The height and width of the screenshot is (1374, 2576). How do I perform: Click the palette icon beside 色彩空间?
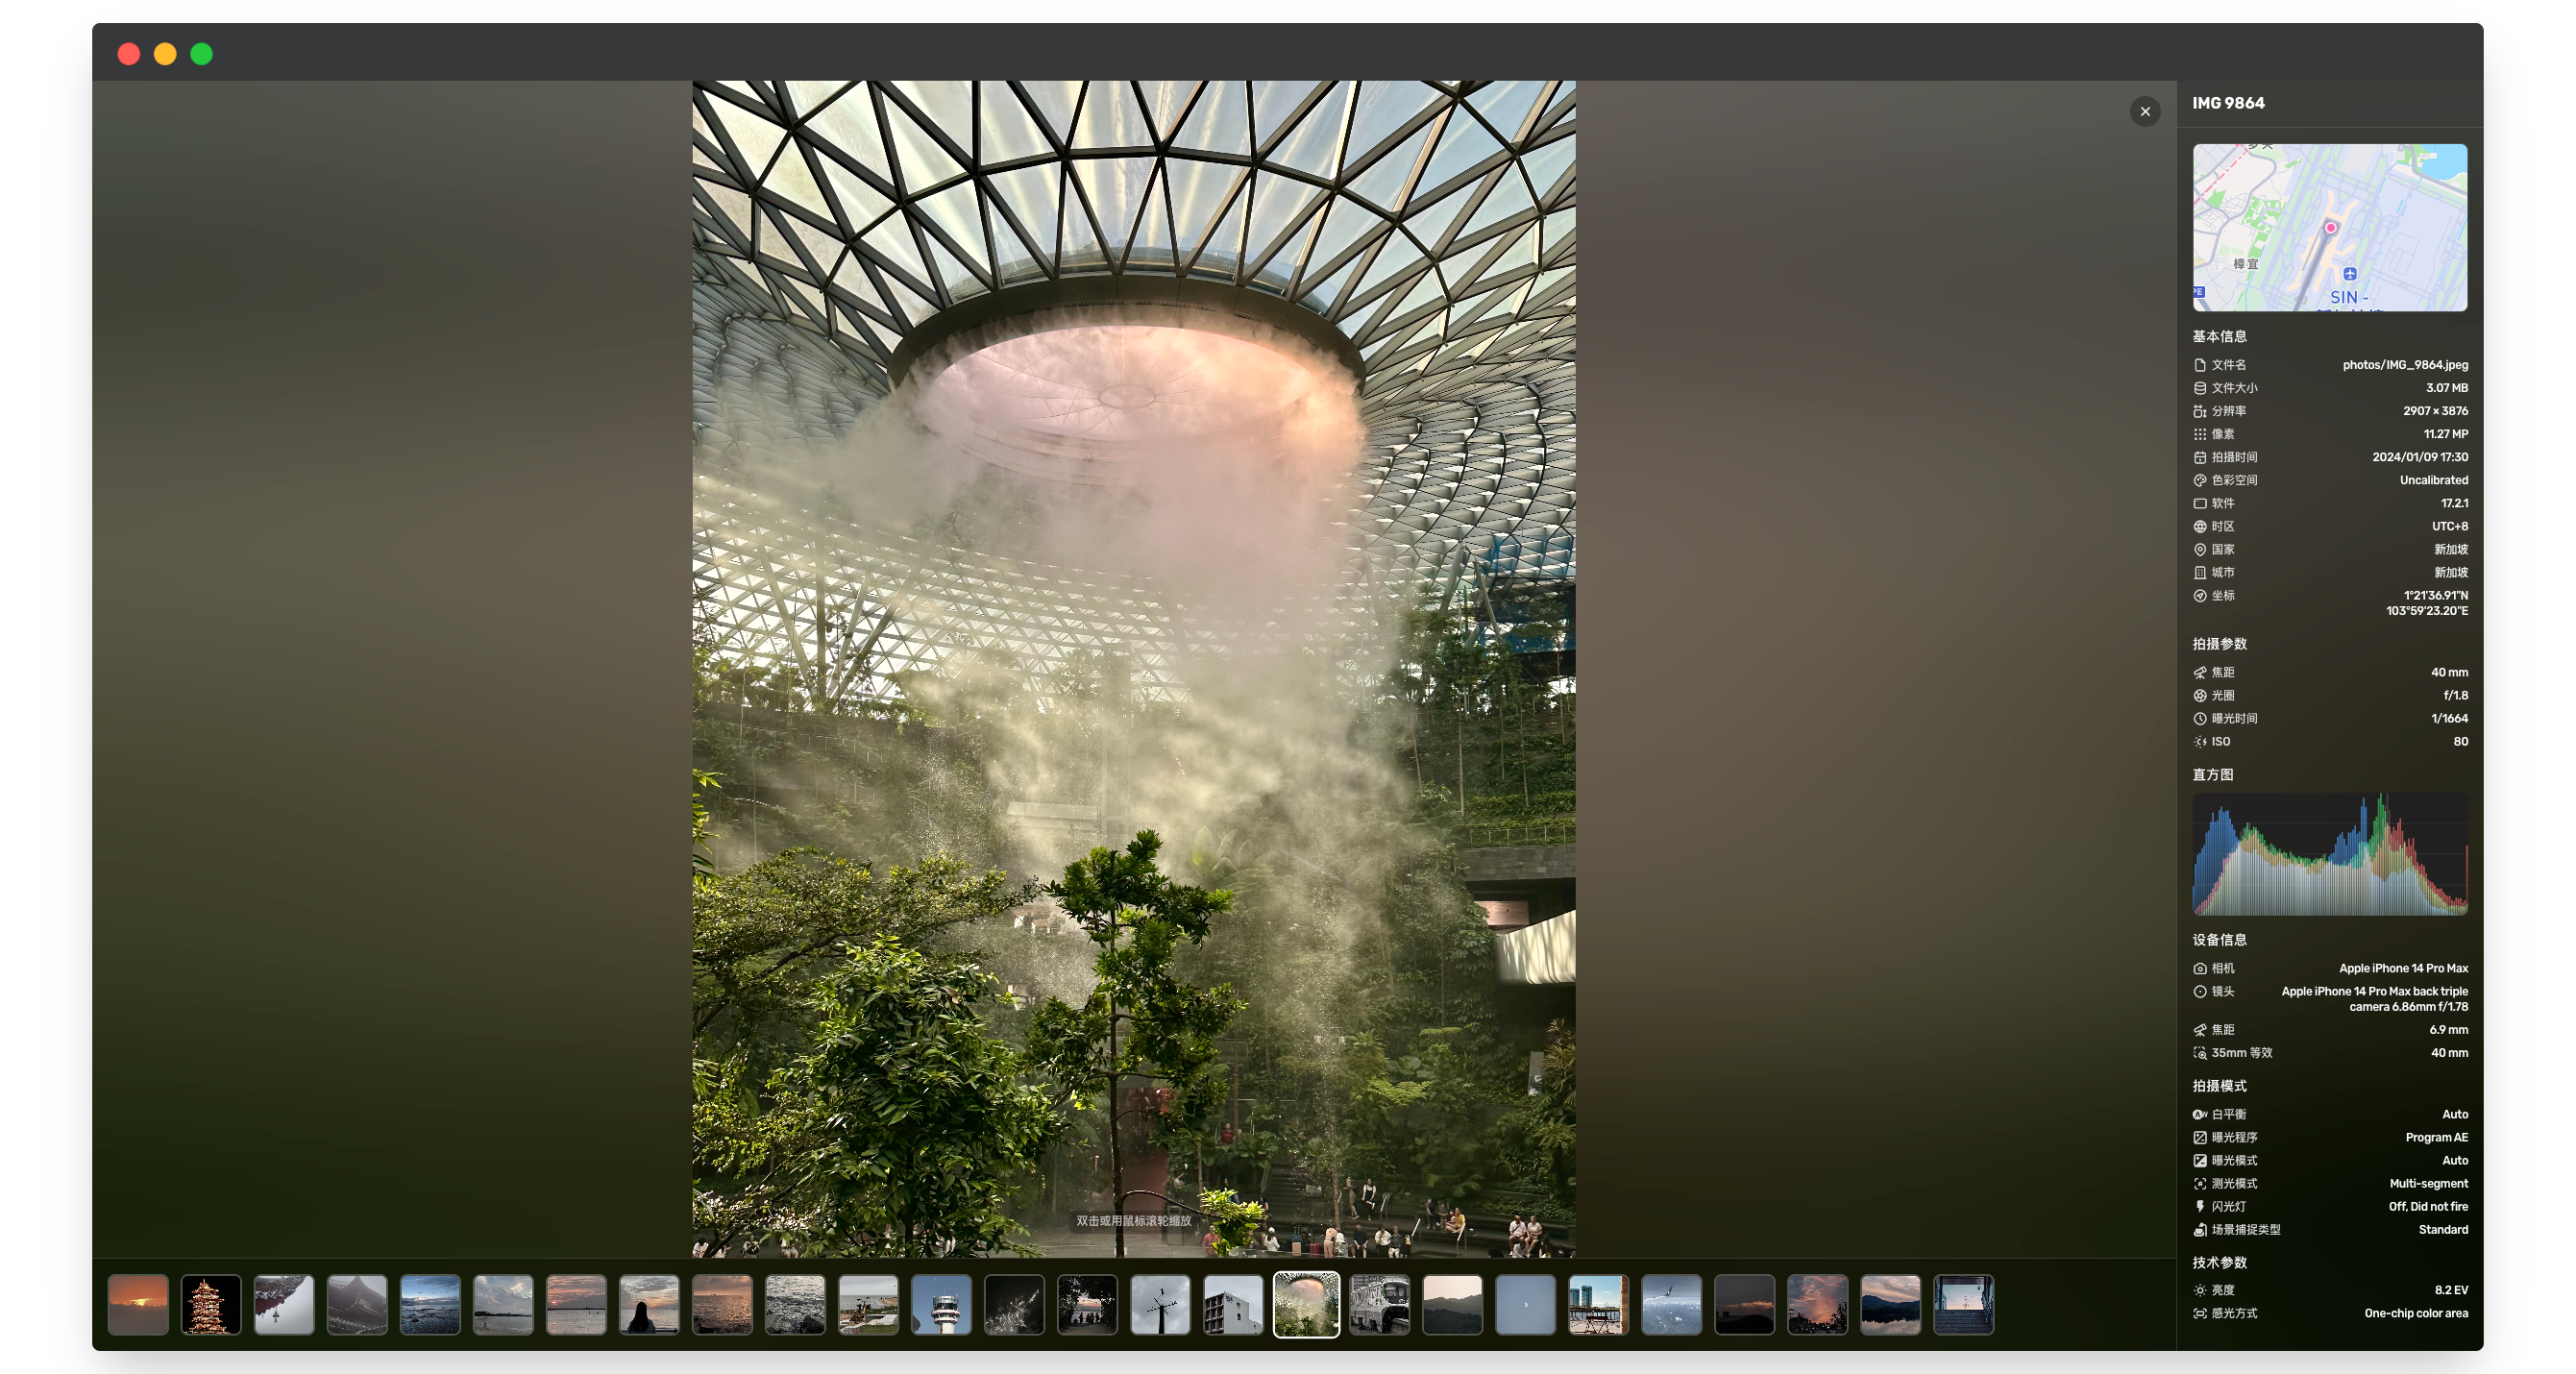coord(2199,480)
